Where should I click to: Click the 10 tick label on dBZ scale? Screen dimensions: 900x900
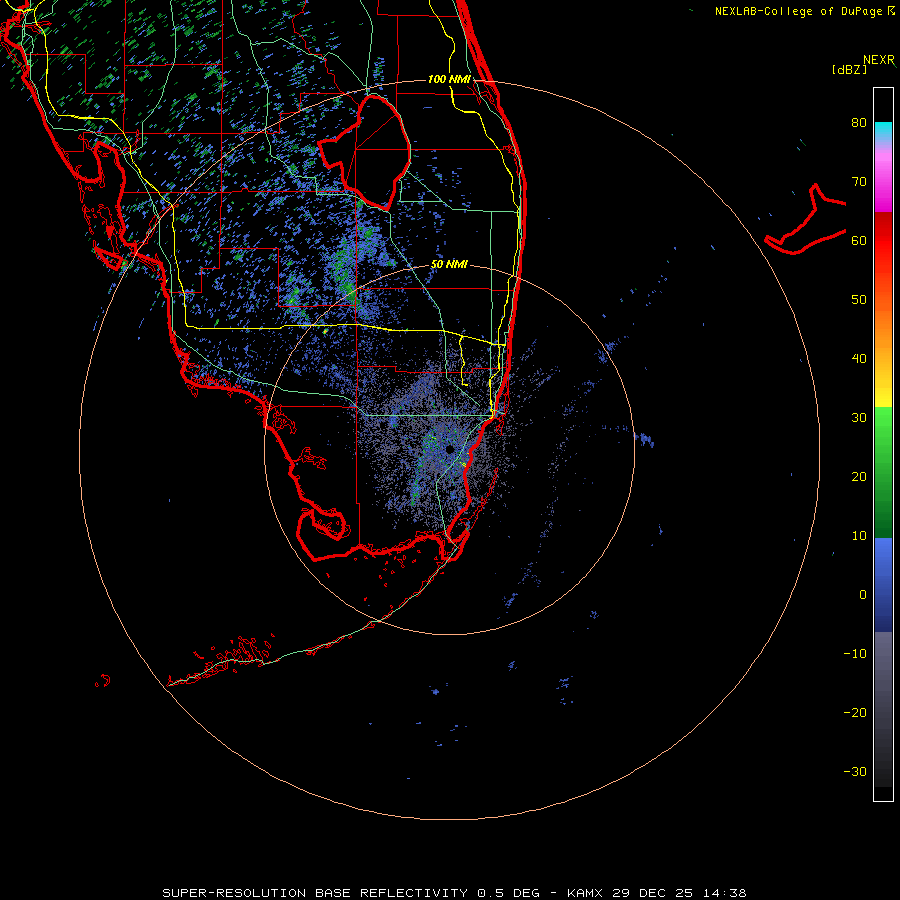(x=859, y=536)
